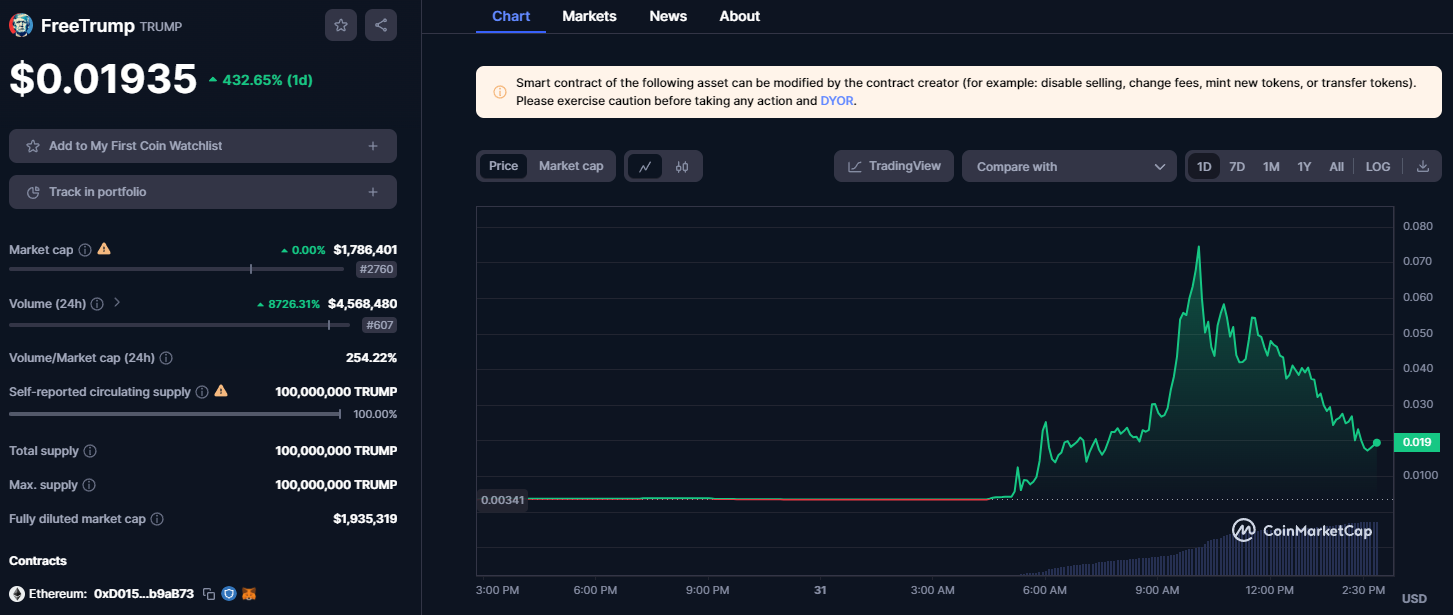Viewport: 1453px width, 615px height.
Task: Select the line chart view icon
Action: pyautogui.click(x=645, y=166)
